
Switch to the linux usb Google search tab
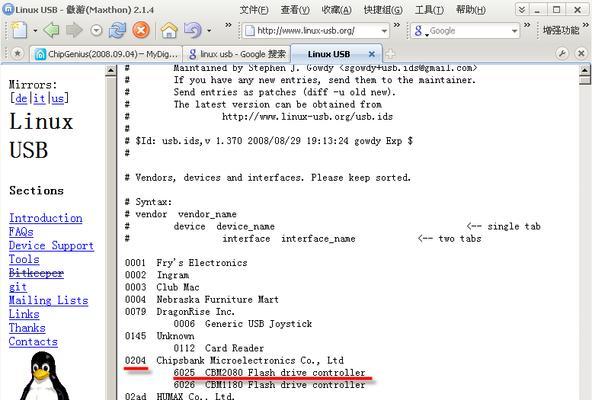[236, 54]
